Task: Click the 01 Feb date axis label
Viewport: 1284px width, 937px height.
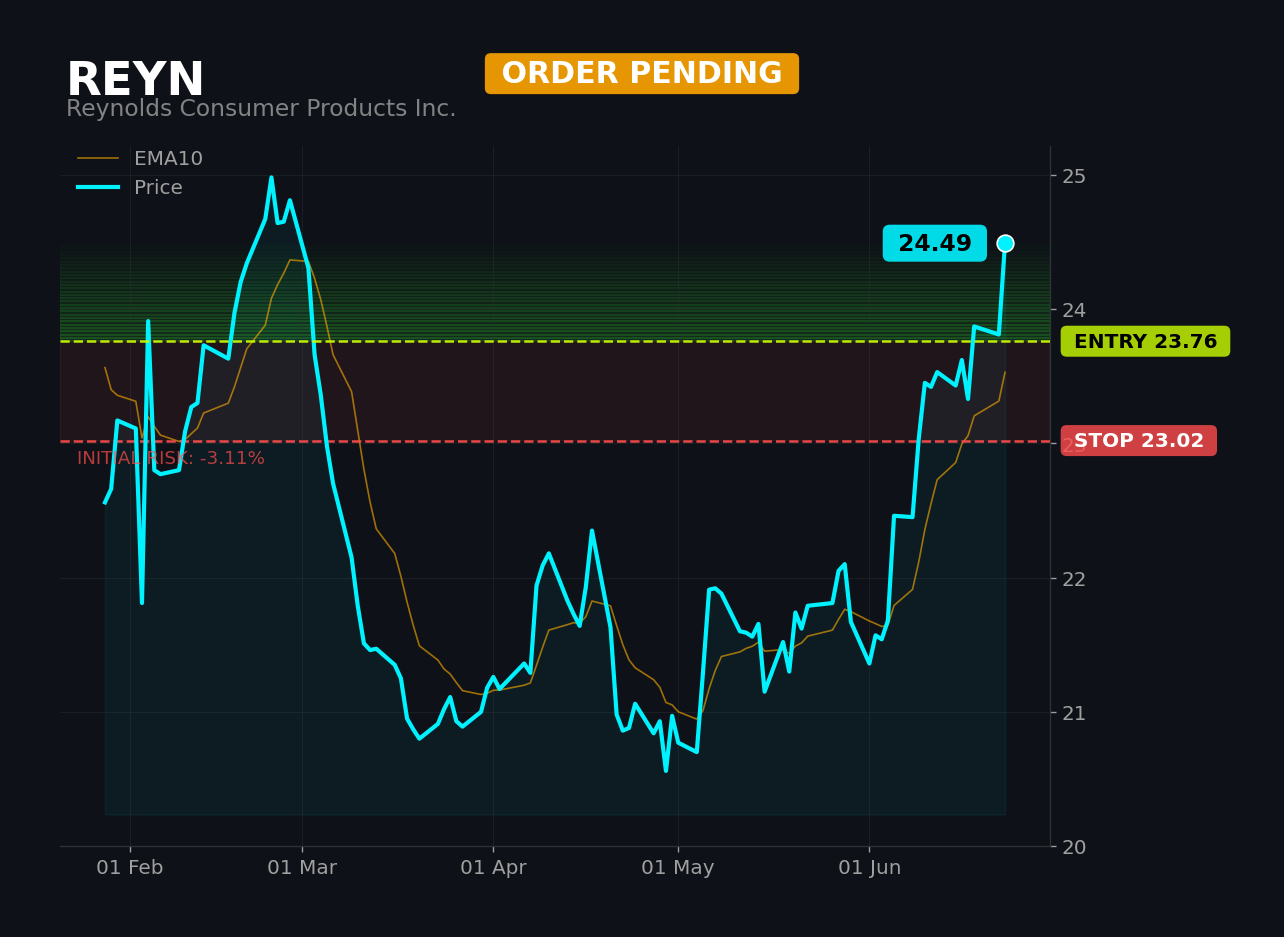Action: 130,868
